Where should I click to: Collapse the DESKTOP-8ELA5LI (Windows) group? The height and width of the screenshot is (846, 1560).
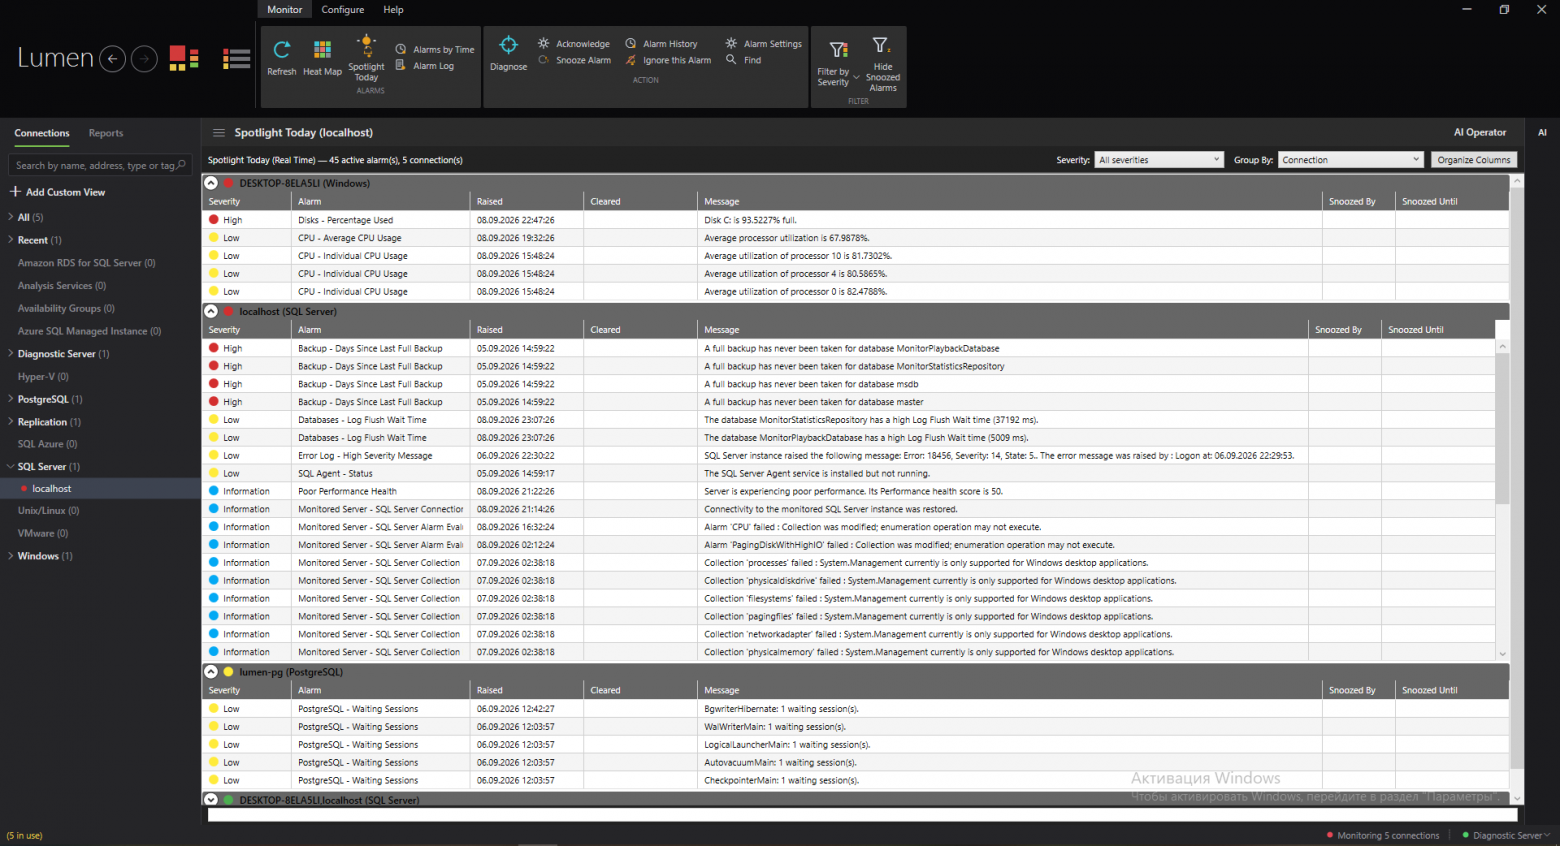(211, 183)
